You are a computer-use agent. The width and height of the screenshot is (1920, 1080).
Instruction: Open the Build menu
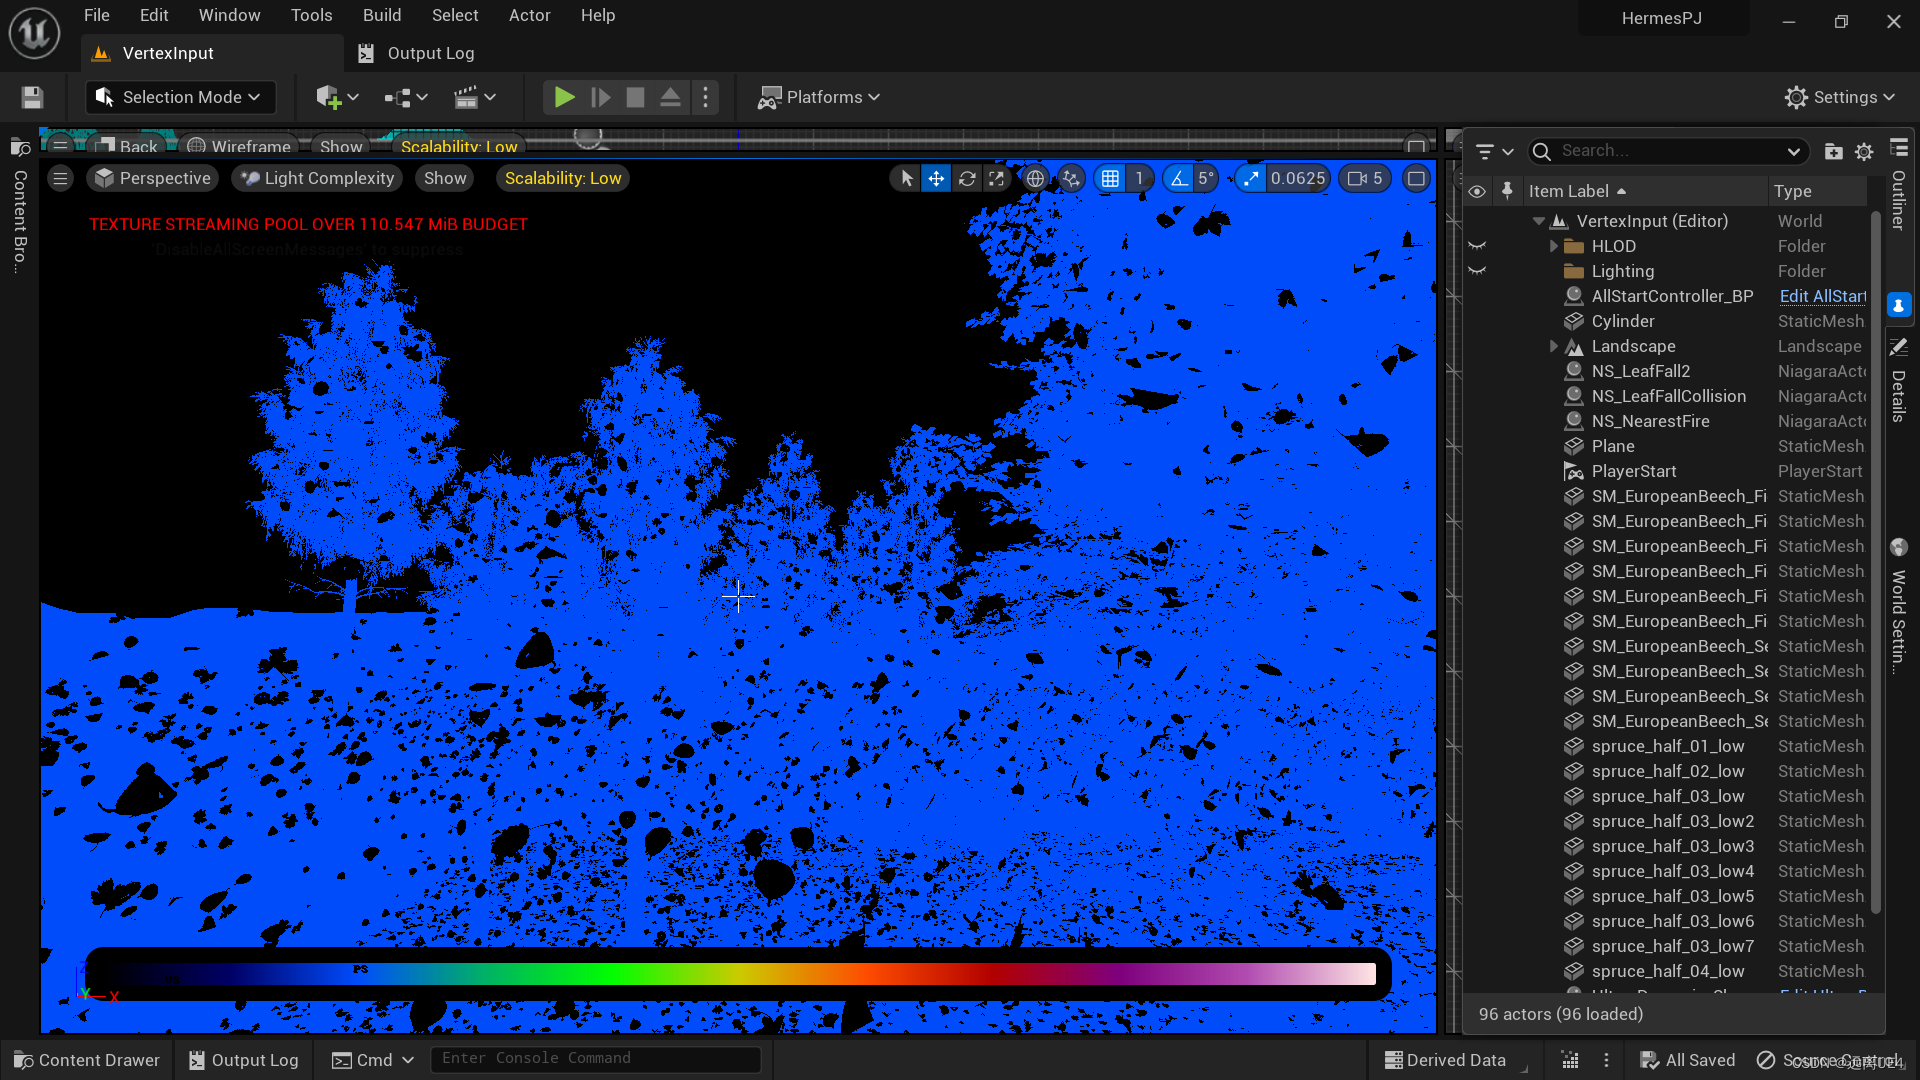click(x=381, y=15)
